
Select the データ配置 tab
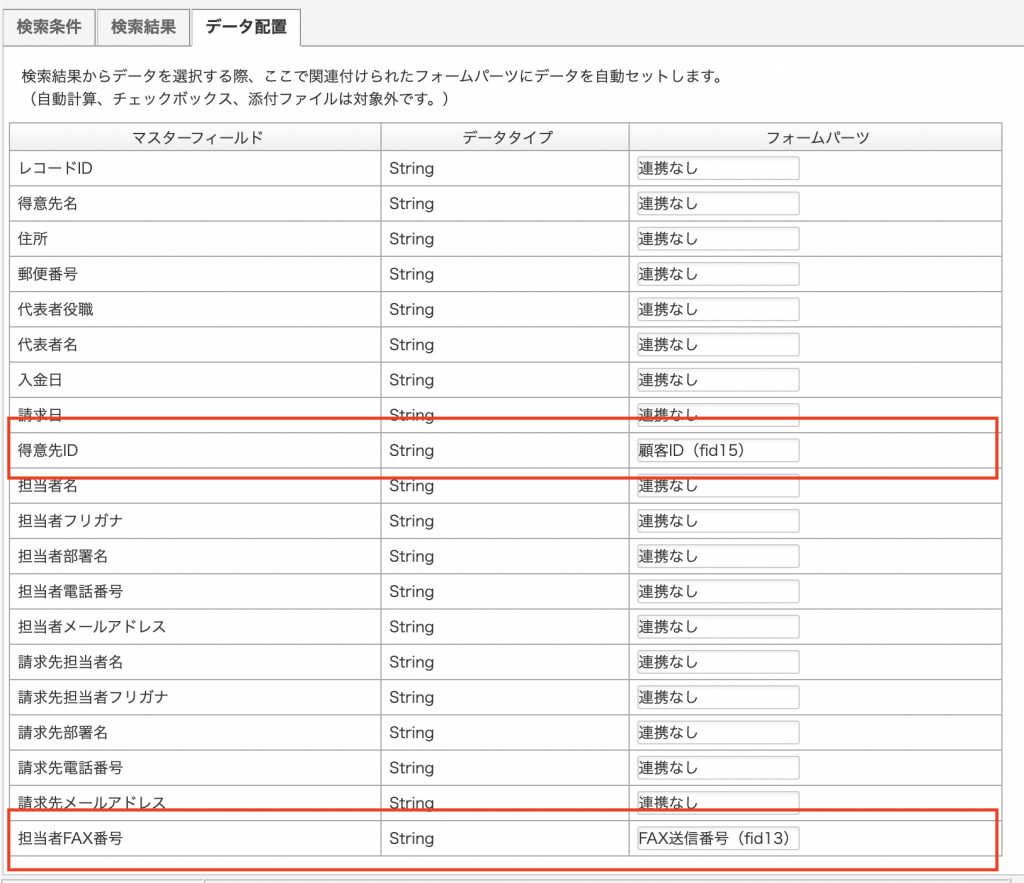point(246,27)
